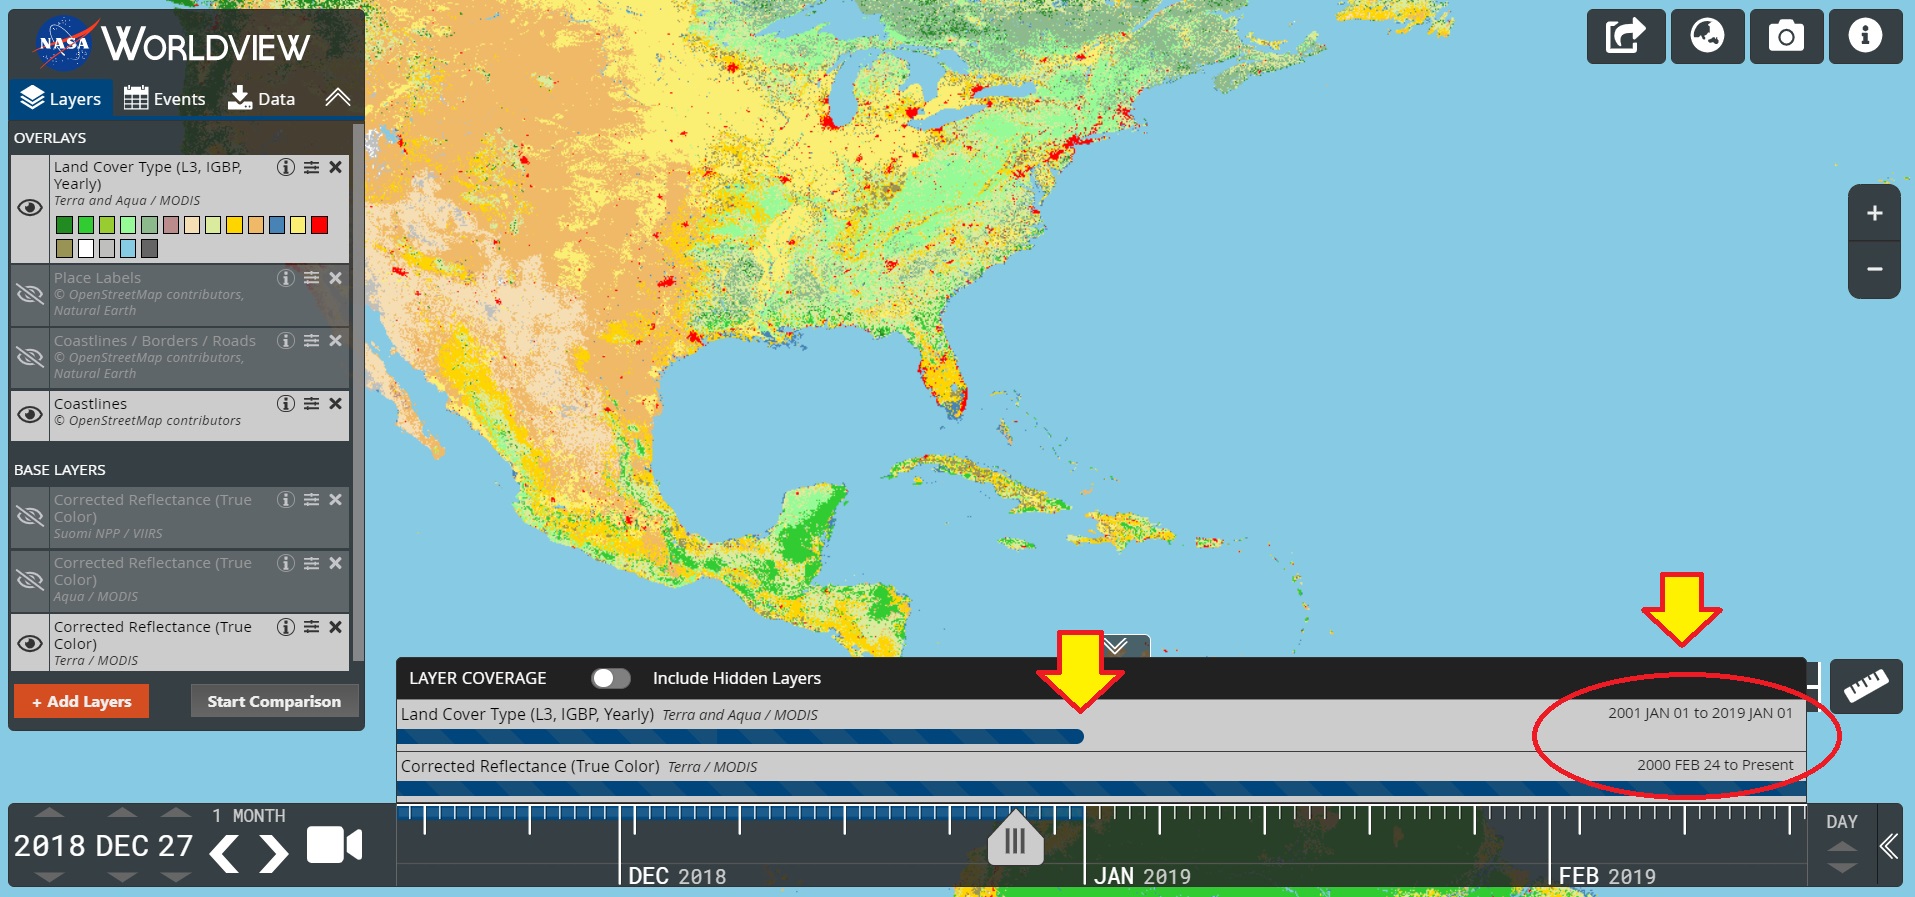1915x897 pixels.
Task: Remove the Place Labels layer
Action: coord(336,278)
